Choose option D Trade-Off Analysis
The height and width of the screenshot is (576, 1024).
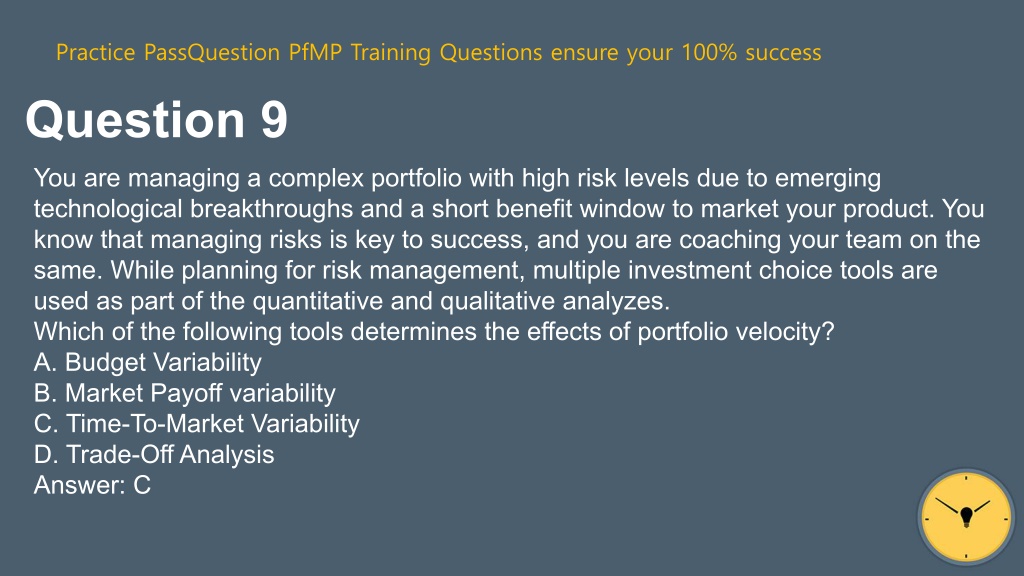[x=154, y=455]
